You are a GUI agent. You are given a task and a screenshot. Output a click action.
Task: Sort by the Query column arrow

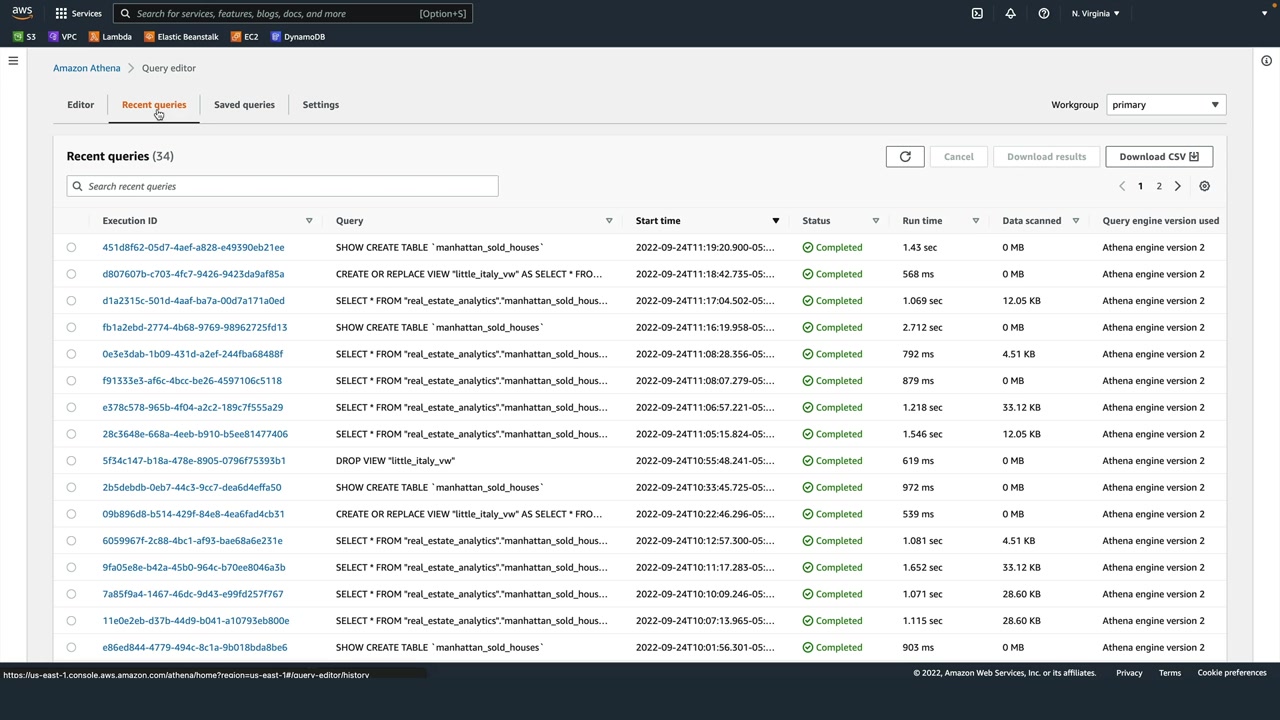point(609,221)
